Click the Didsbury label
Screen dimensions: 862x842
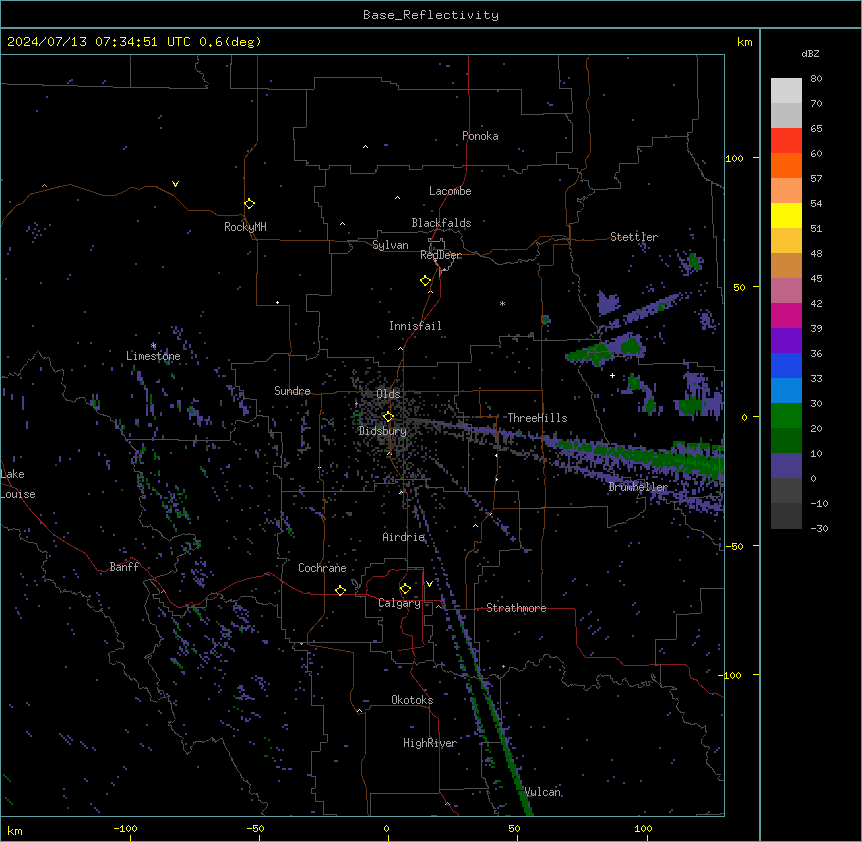click(383, 431)
